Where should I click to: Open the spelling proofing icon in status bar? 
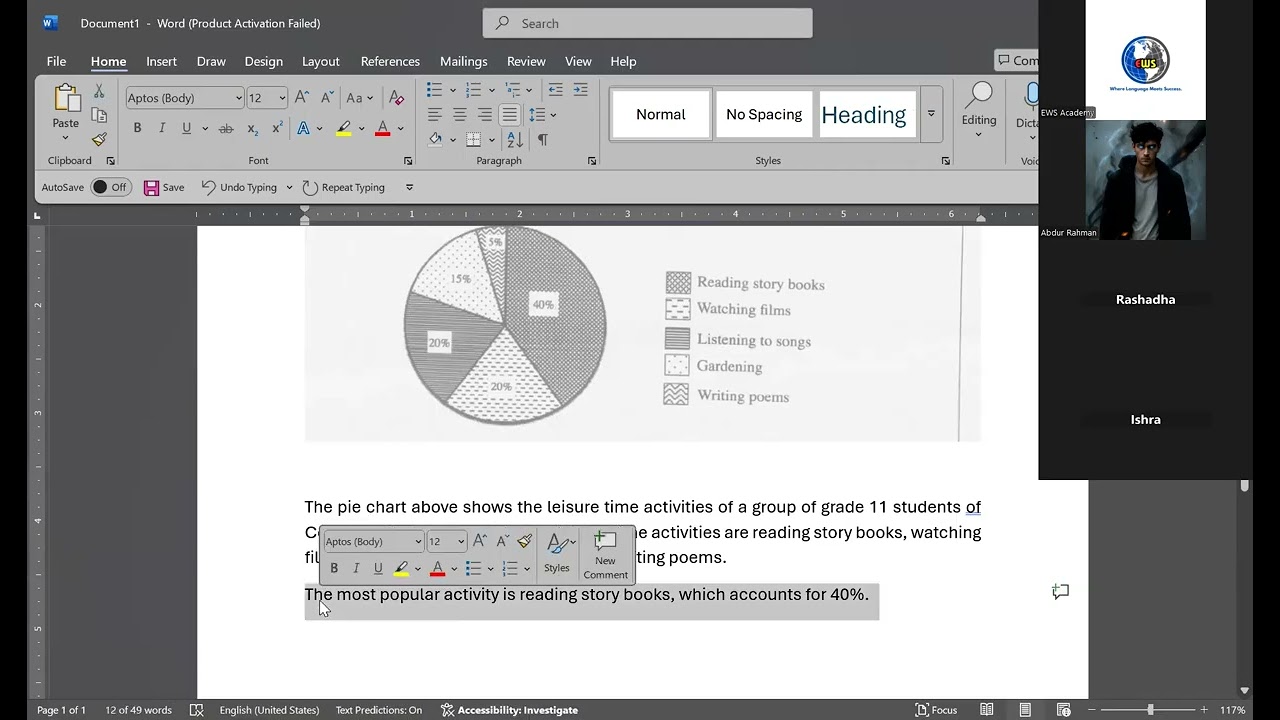coord(197,710)
